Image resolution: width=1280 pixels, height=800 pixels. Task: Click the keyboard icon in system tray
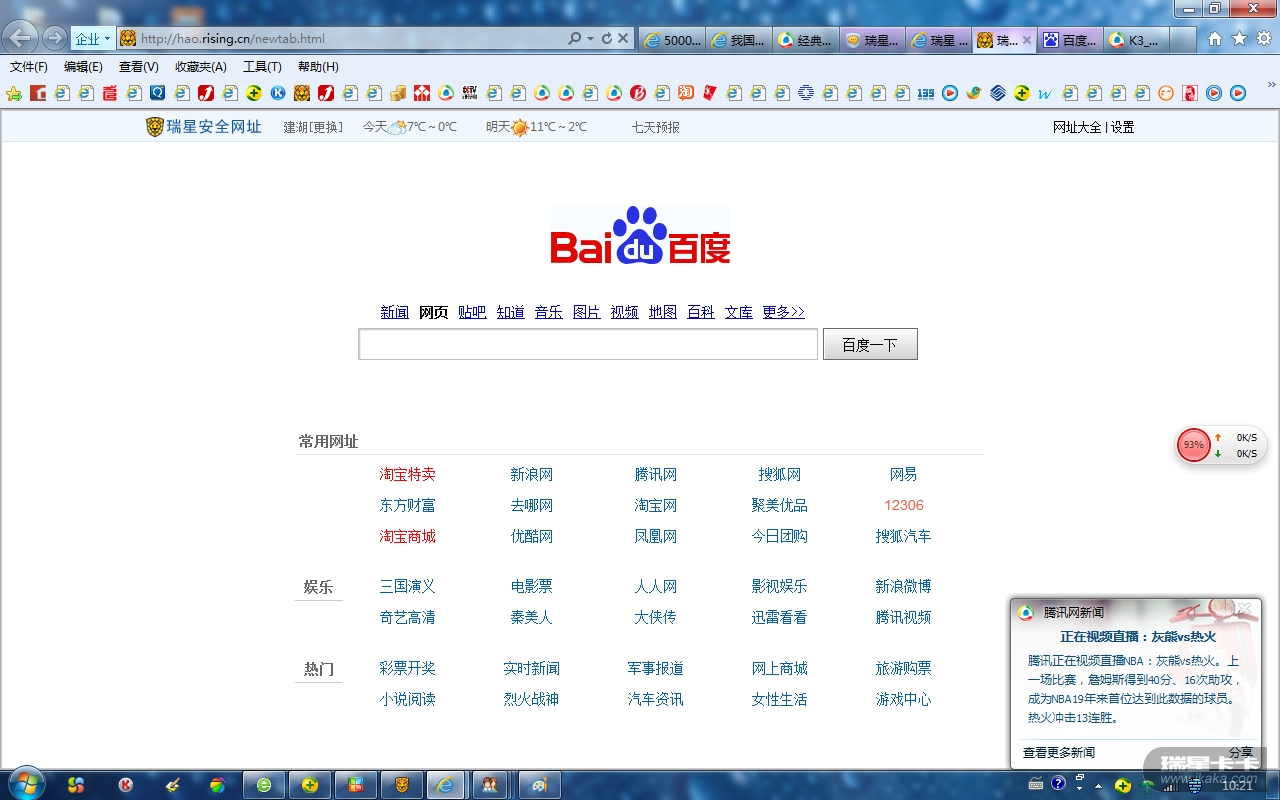point(1036,785)
